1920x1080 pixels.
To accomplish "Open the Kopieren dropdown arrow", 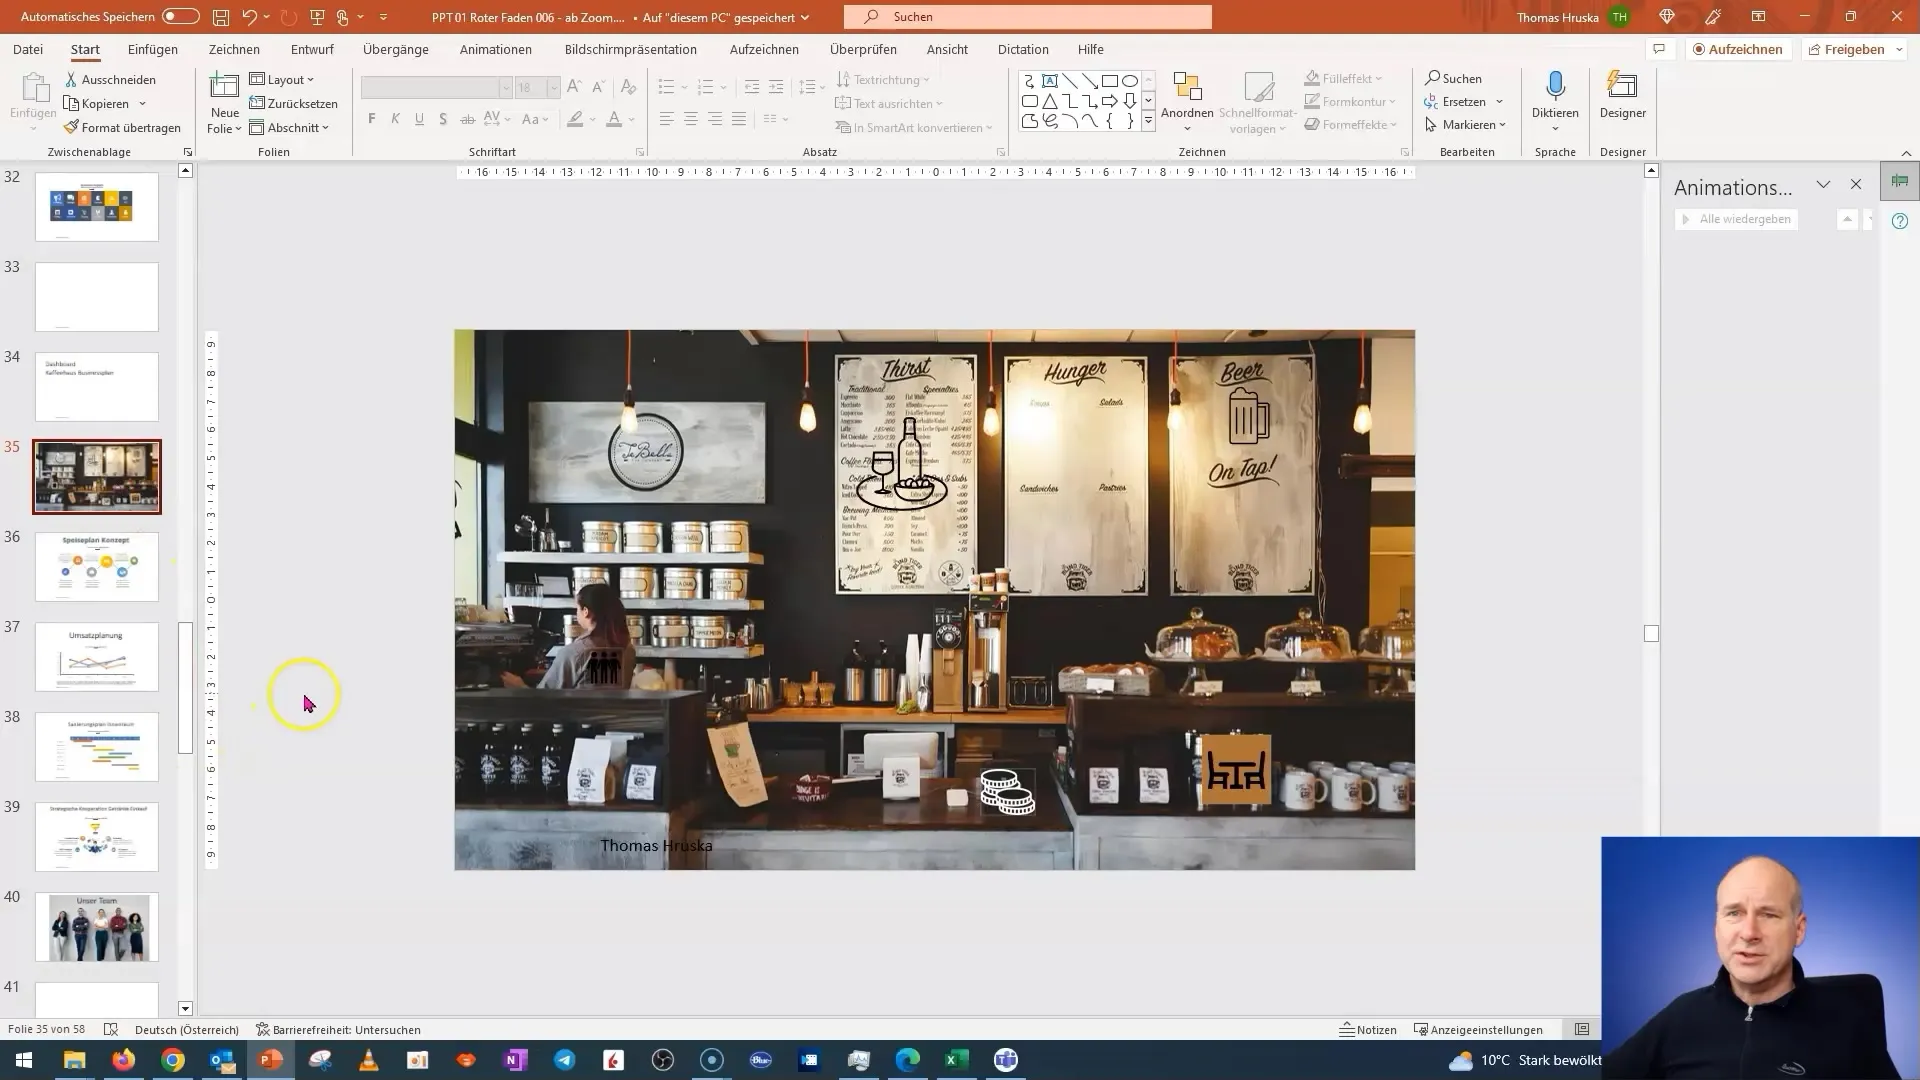I will 142,104.
